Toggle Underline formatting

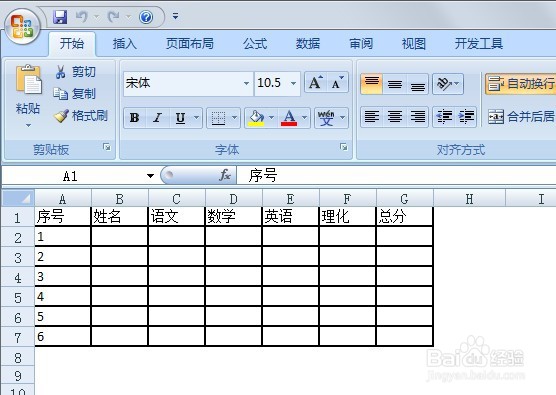click(180, 118)
